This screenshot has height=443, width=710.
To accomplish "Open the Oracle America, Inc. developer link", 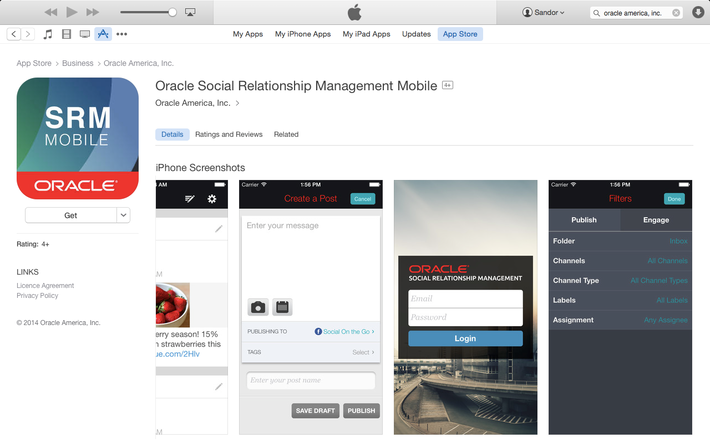I will (x=193, y=103).
